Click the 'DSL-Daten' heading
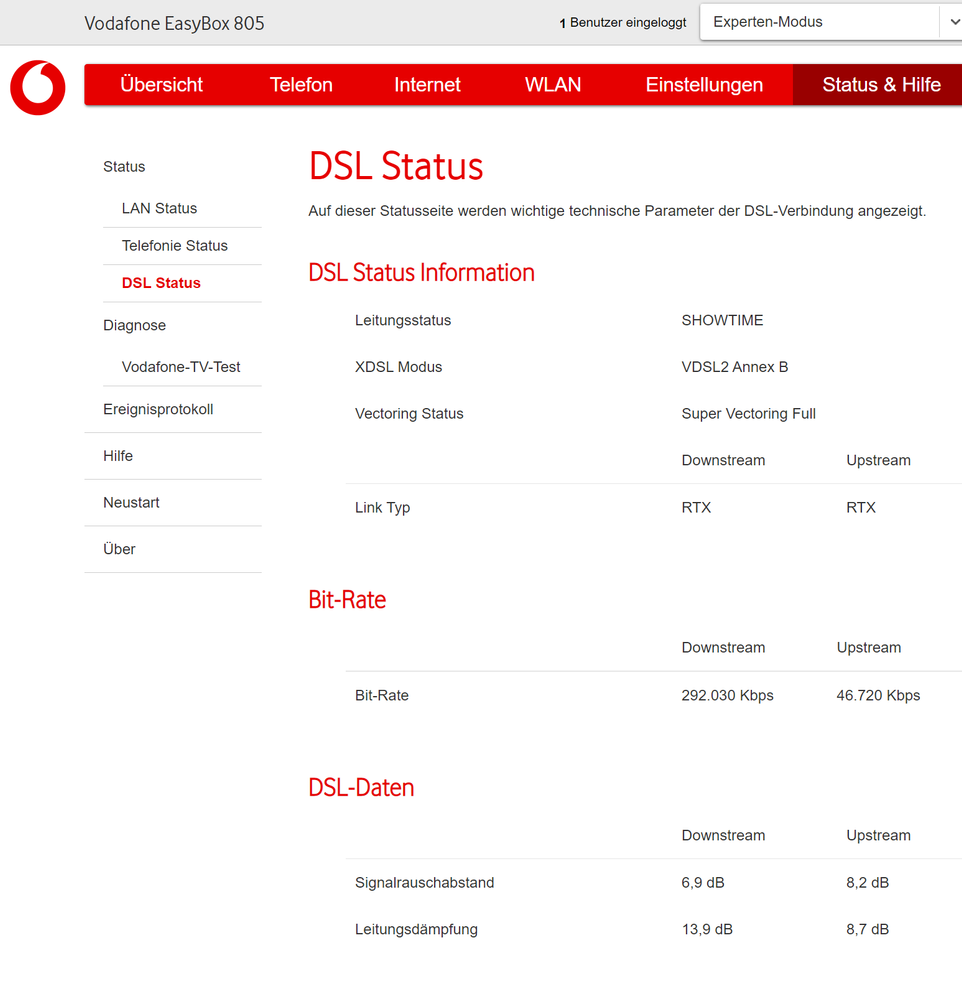The height and width of the screenshot is (999, 962). point(361,787)
